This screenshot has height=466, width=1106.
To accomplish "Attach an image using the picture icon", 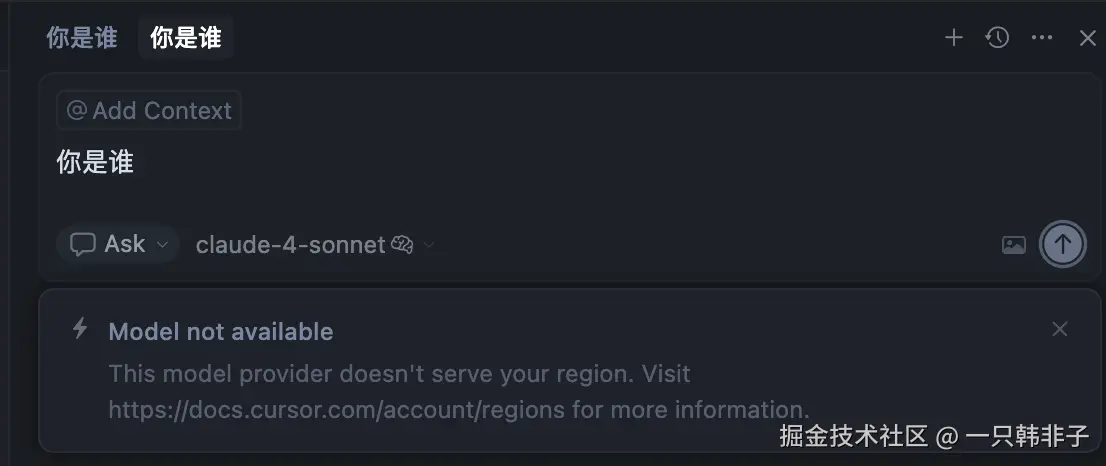I will [x=1014, y=245].
